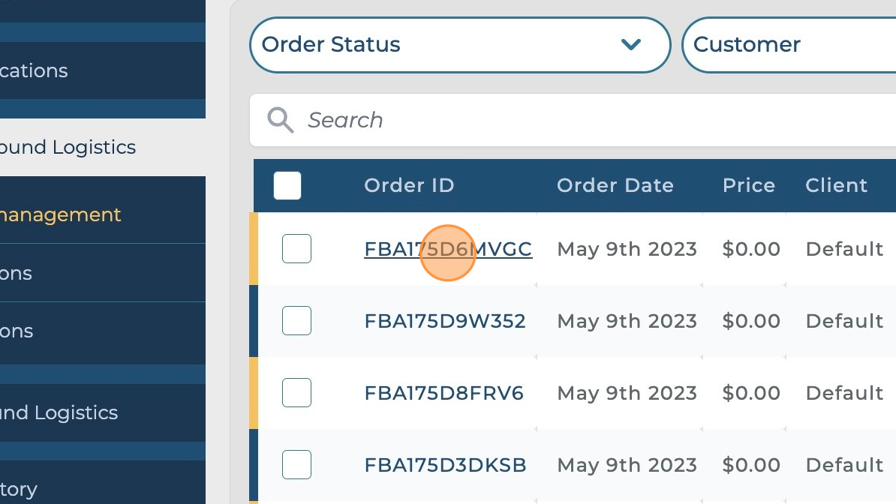Image resolution: width=896 pixels, height=504 pixels.
Task: Click the search magnifier icon
Action: pos(280,121)
